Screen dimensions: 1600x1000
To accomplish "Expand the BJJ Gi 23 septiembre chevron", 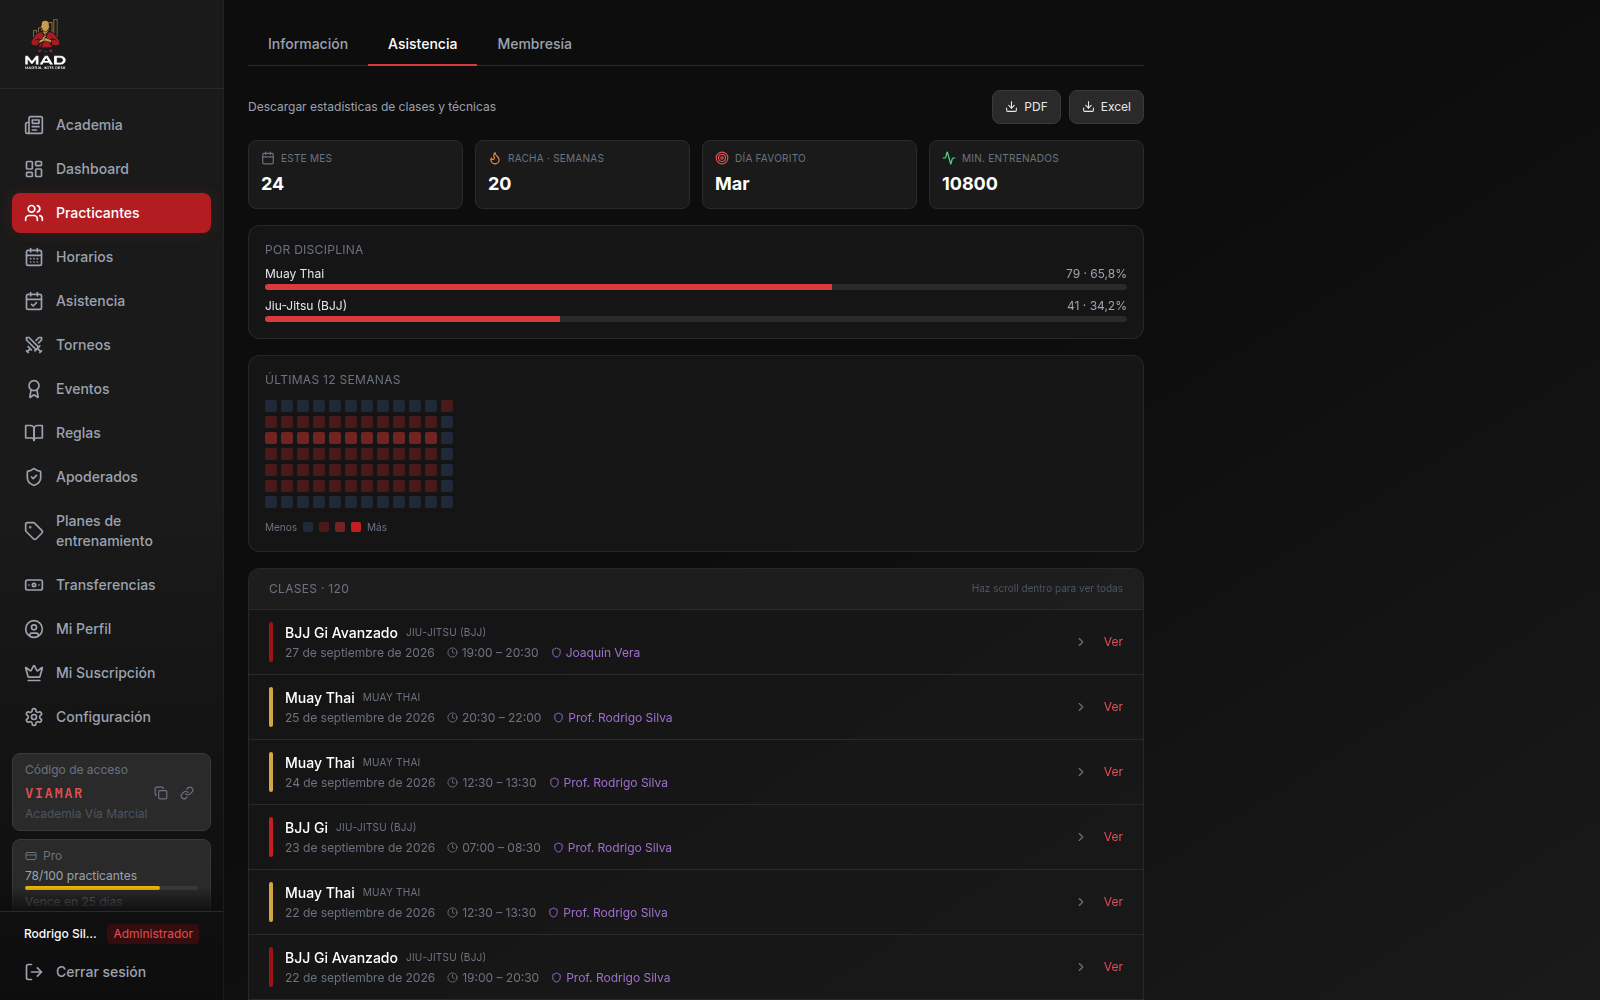I will tap(1081, 837).
